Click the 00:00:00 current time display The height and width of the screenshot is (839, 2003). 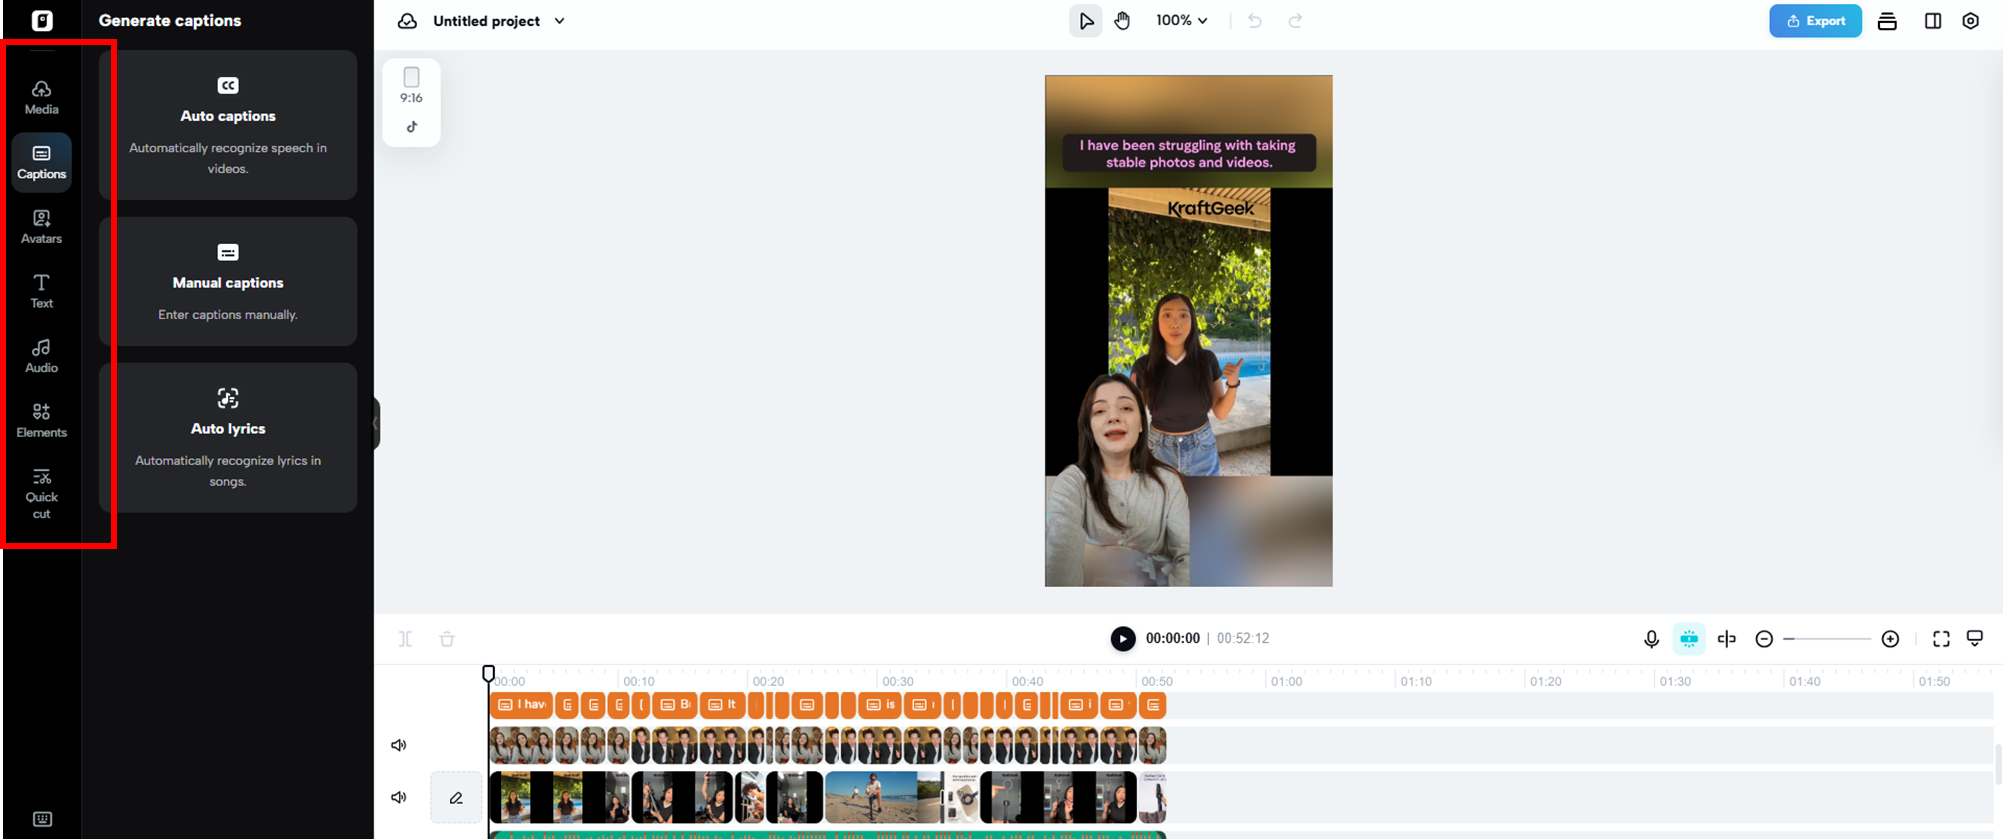[1172, 638]
